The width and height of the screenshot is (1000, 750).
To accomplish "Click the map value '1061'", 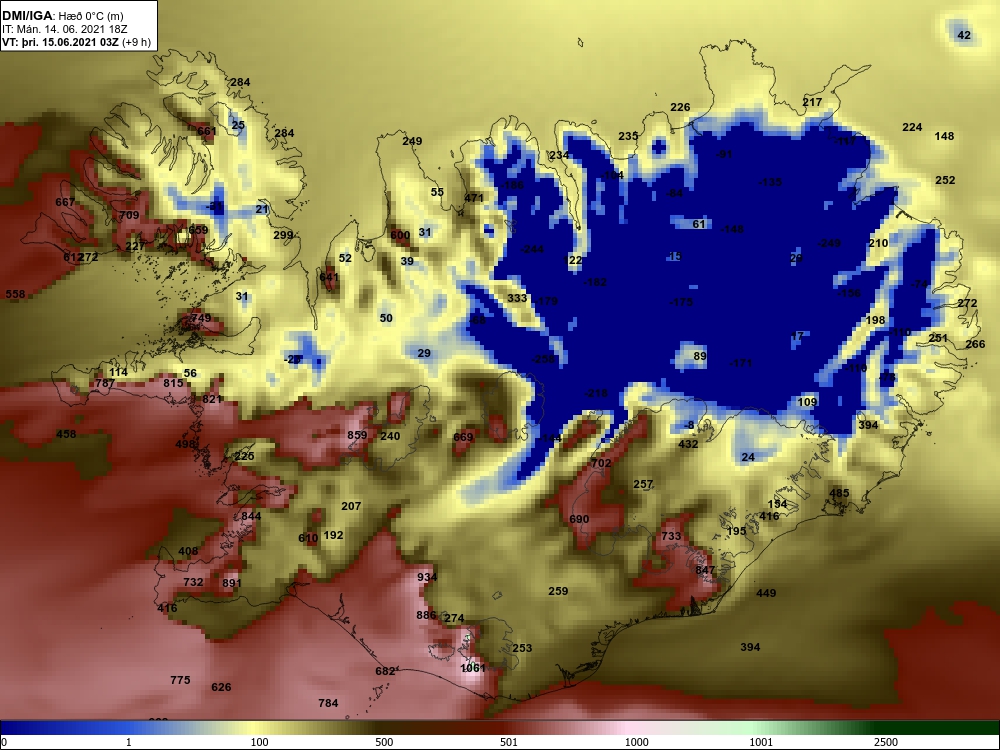I will 473,668.
